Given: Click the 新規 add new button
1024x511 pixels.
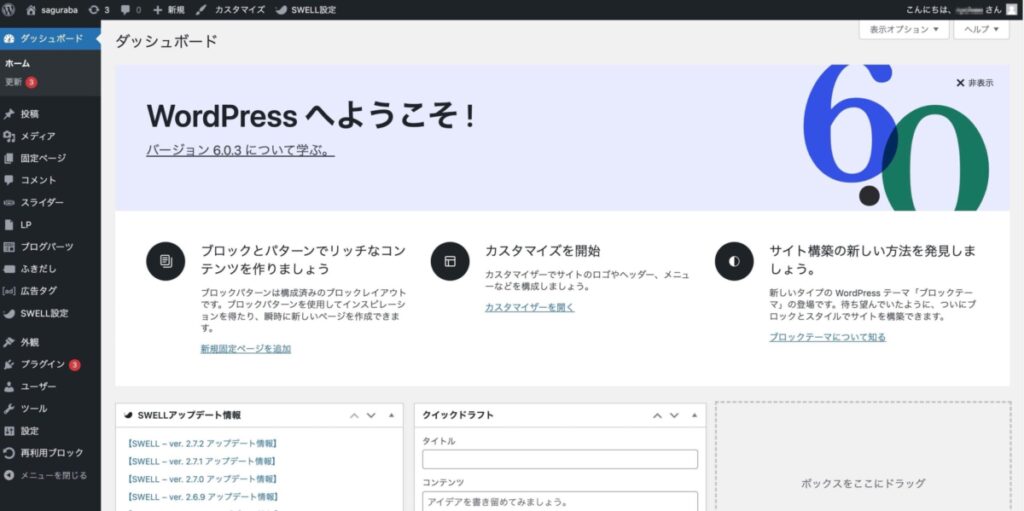Looking at the screenshot, I should 168,10.
